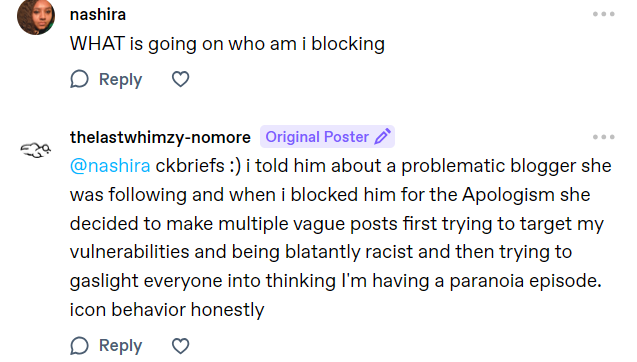Screen dimensions: 637x362
Task: Click the word Apologism in the reply
Action: click(x=508, y=195)
